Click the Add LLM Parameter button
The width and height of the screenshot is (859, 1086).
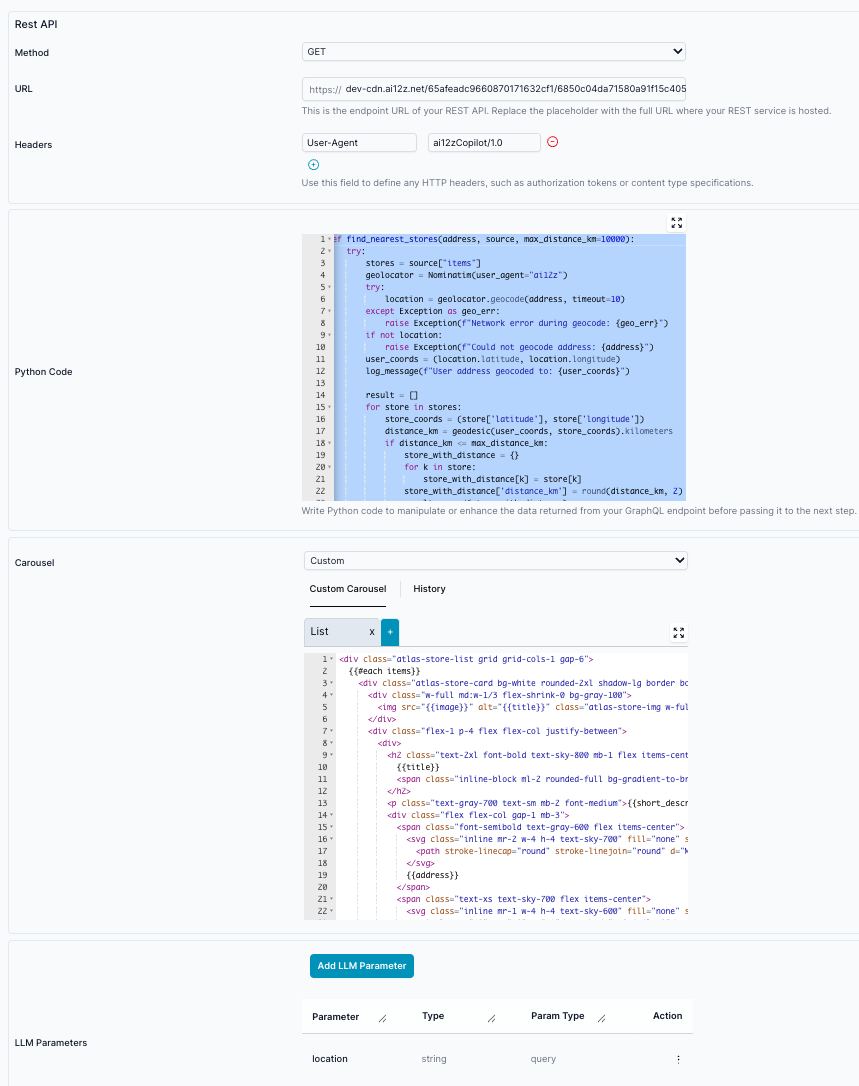[x=362, y=966]
